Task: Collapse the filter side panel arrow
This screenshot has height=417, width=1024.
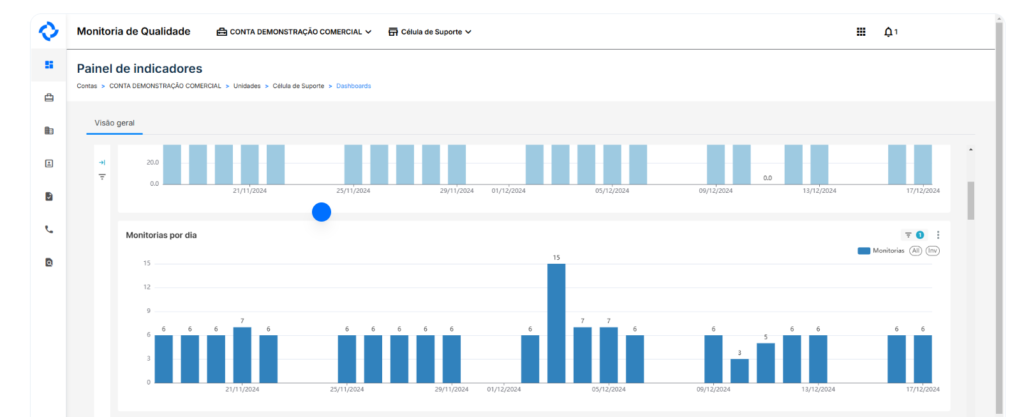Action: [x=102, y=162]
